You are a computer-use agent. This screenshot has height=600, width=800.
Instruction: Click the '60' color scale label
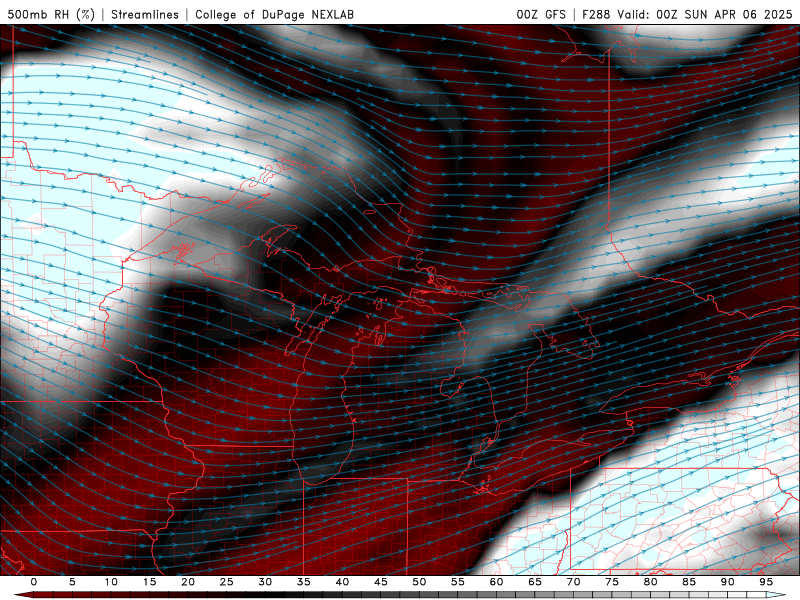pos(496,582)
